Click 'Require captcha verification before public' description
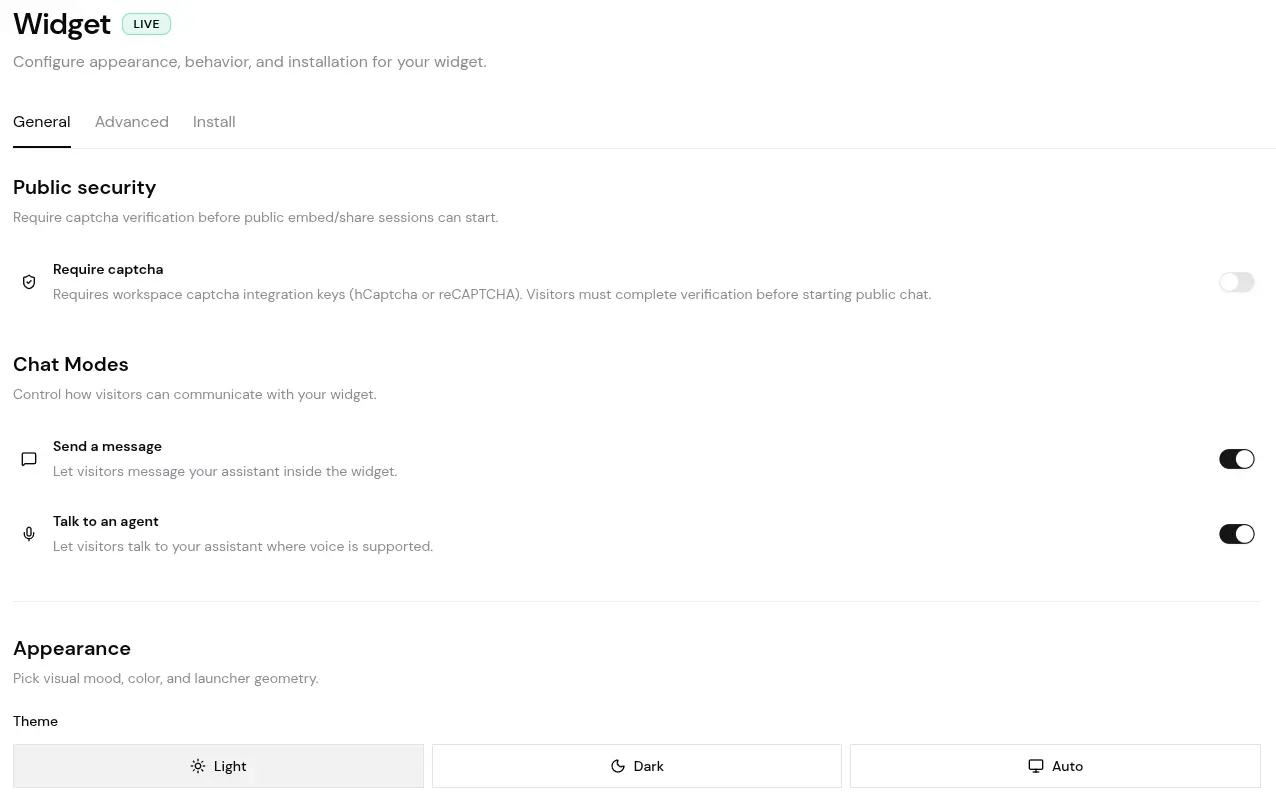Screen dimensions: 1276x799 (x=256, y=217)
